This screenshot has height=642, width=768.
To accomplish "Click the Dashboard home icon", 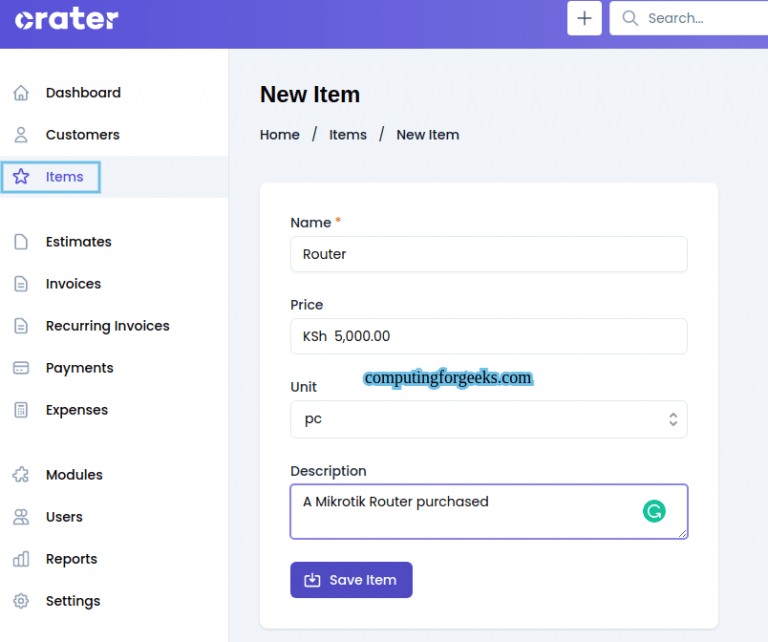I will [21, 93].
